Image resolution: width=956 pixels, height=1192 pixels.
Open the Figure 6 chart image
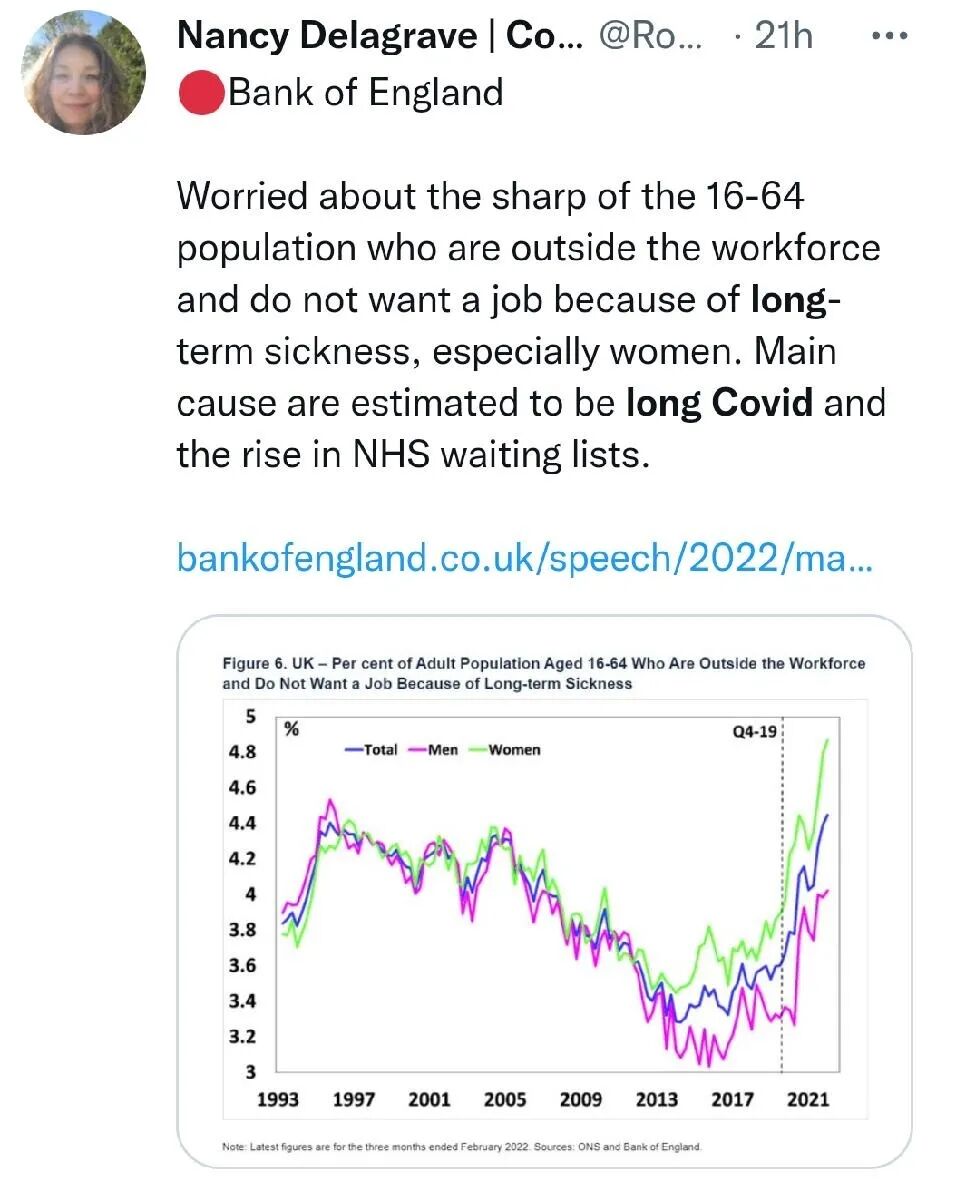pyautogui.click(x=544, y=891)
